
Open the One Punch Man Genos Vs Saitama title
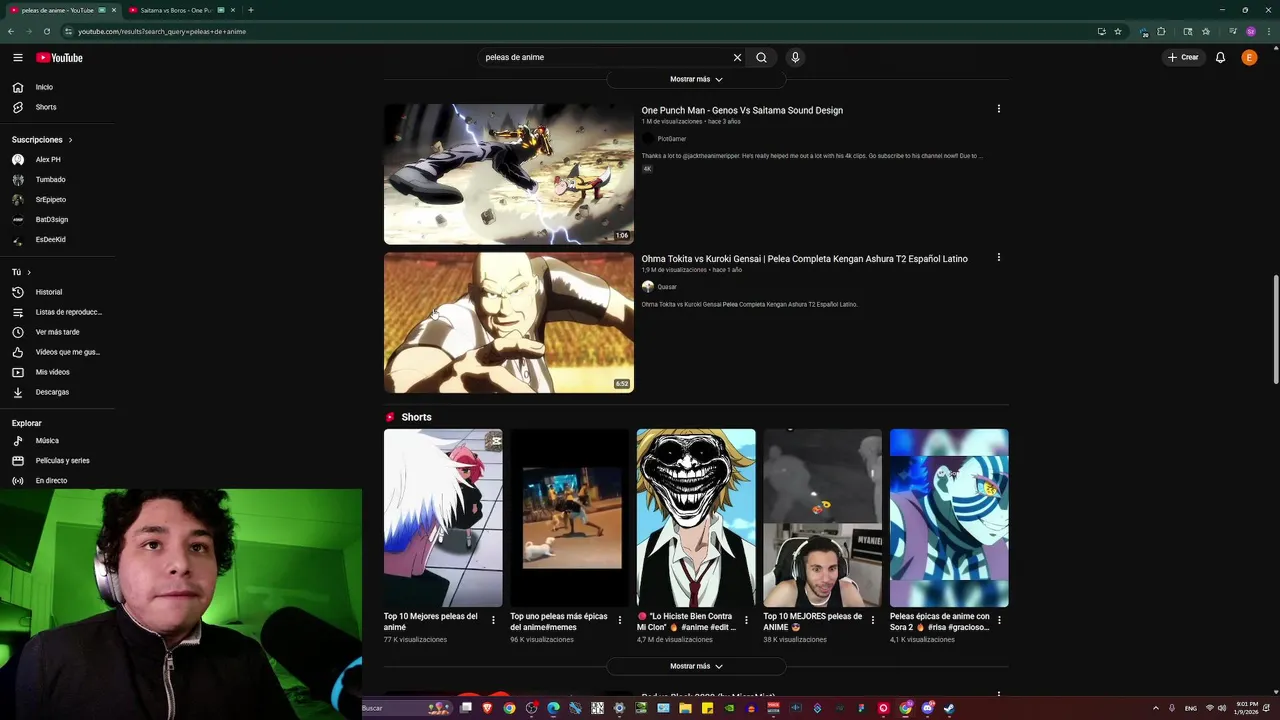tap(742, 110)
